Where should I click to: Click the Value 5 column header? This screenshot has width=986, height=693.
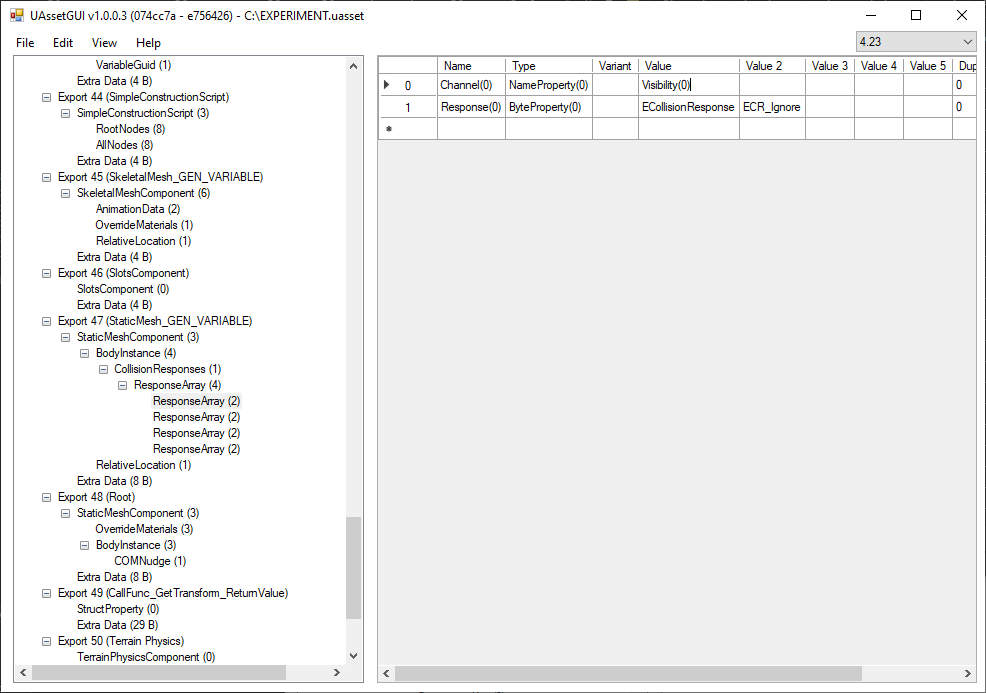pyautogui.click(x=928, y=65)
